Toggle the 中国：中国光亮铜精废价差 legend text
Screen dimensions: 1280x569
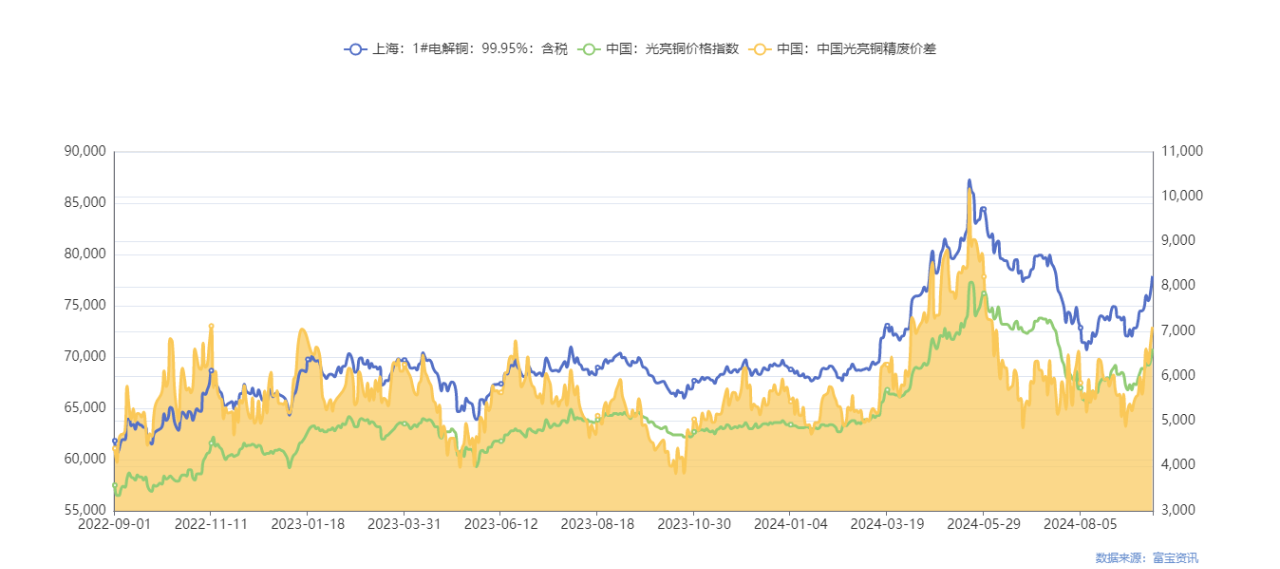pyautogui.click(x=856, y=48)
